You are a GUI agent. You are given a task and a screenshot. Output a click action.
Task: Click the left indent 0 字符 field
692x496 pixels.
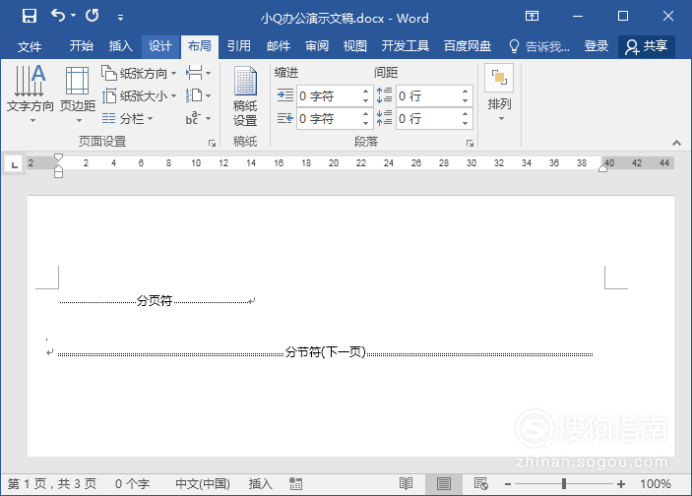[328, 96]
